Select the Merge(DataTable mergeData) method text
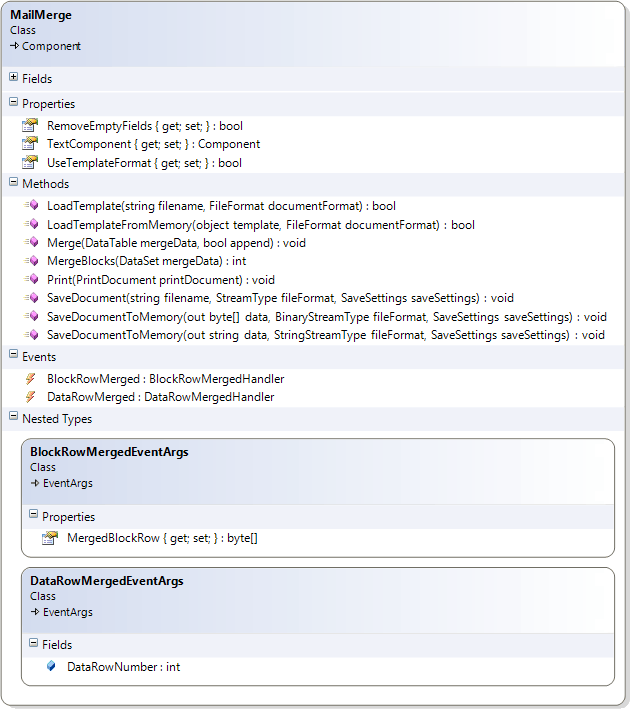This screenshot has height=709, width=630. pyautogui.click(x=176, y=243)
